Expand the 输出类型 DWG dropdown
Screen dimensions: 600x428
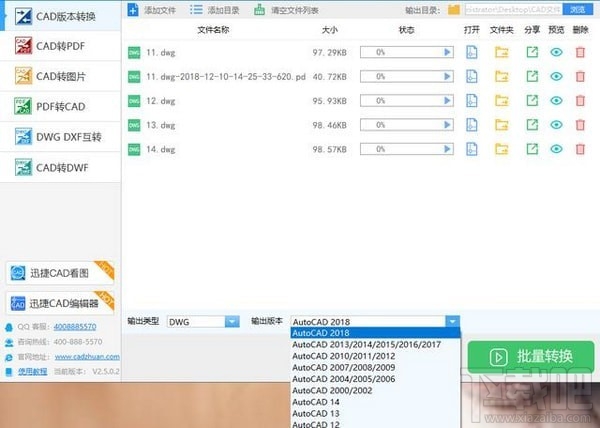tap(232, 322)
